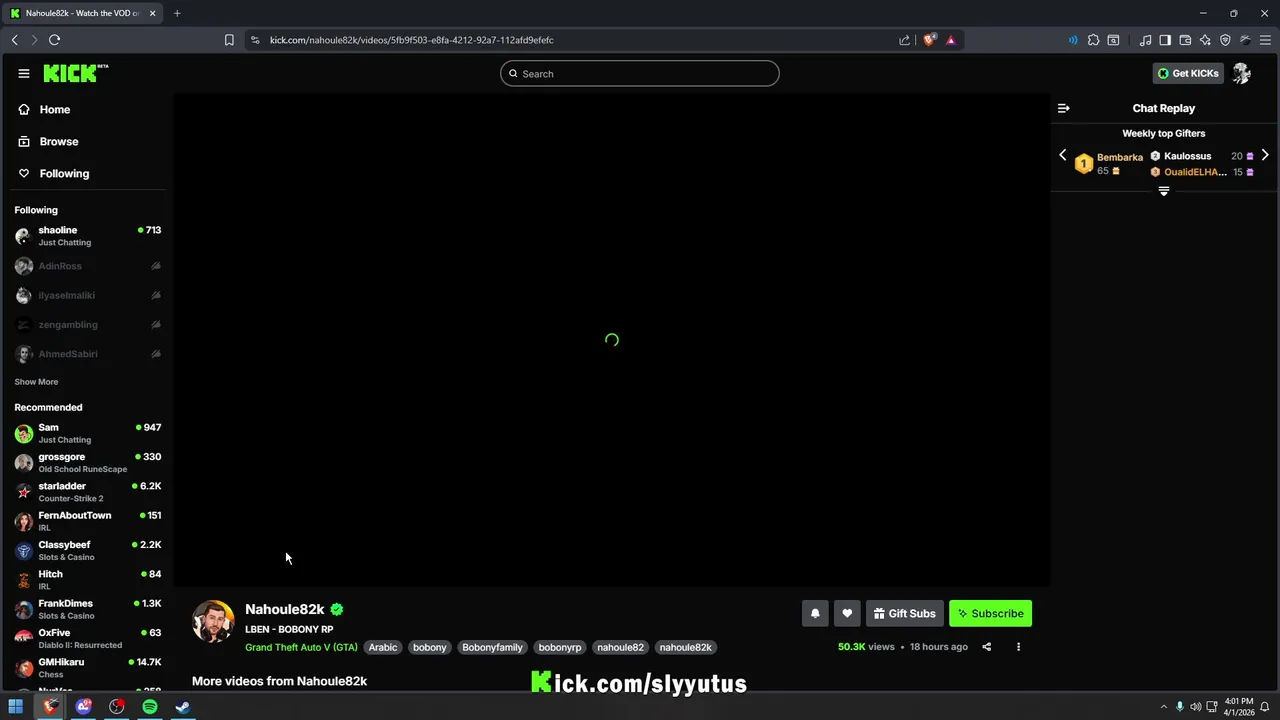This screenshot has width=1280, height=720.
Task: Click the green KICK logo
Action: [76, 73]
